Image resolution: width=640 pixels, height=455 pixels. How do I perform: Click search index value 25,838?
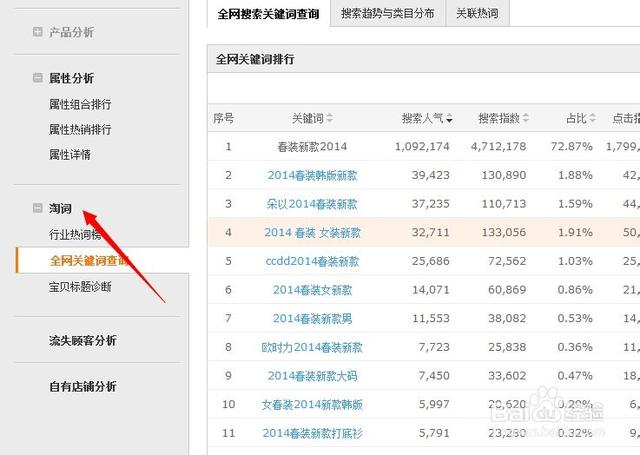point(507,347)
